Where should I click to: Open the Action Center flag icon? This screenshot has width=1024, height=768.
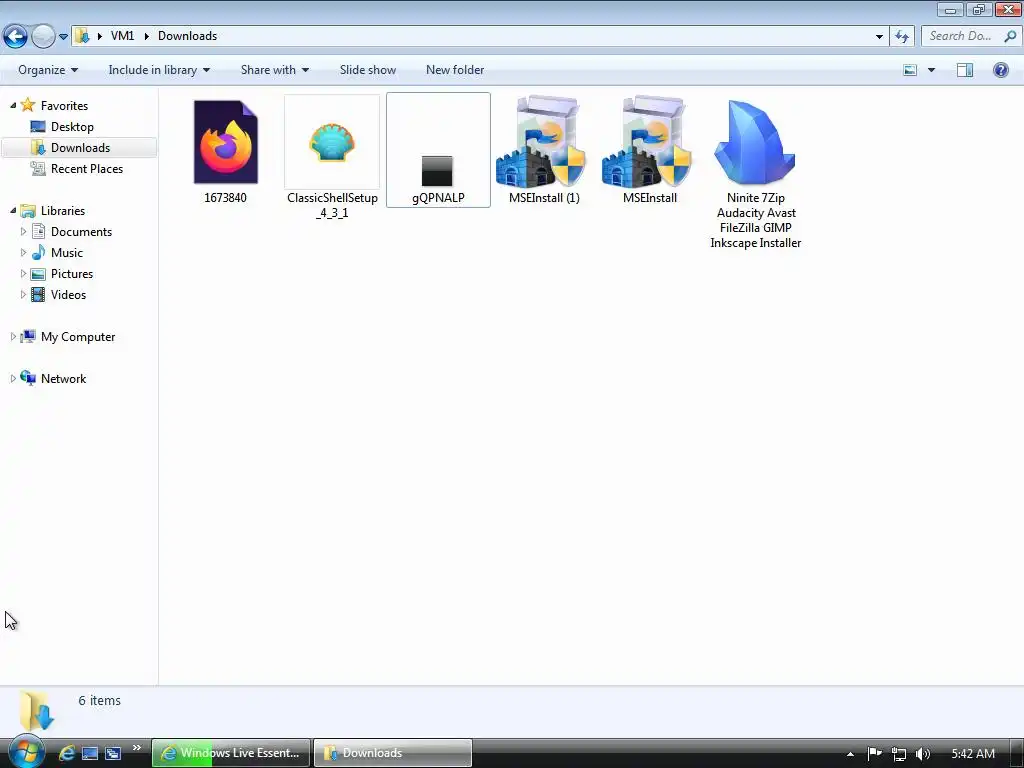pyautogui.click(x=874, y=754)
